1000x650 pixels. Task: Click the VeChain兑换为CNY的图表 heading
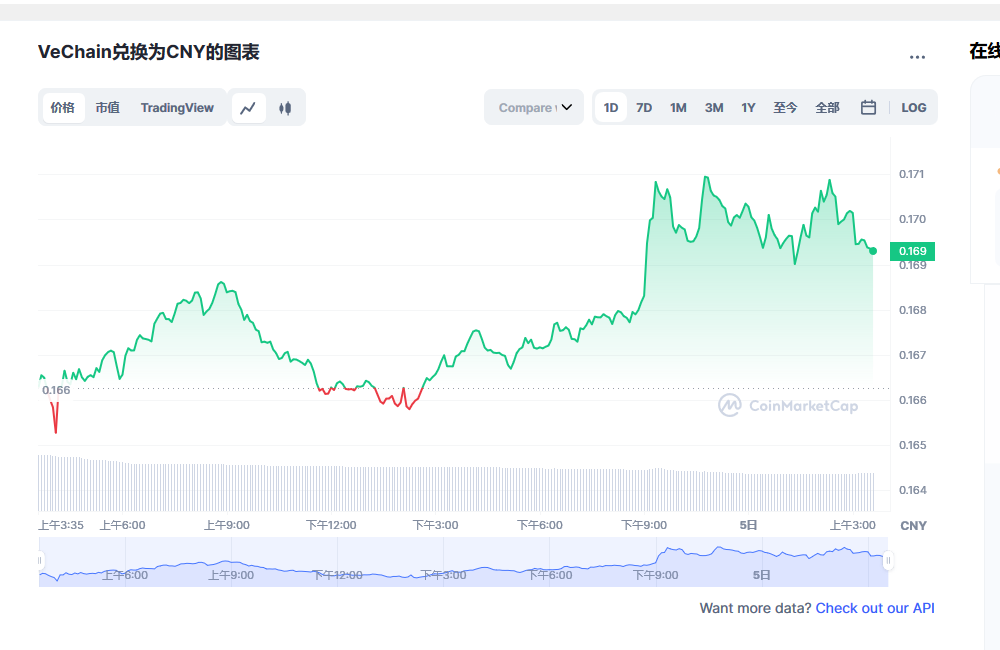[149, 52]
